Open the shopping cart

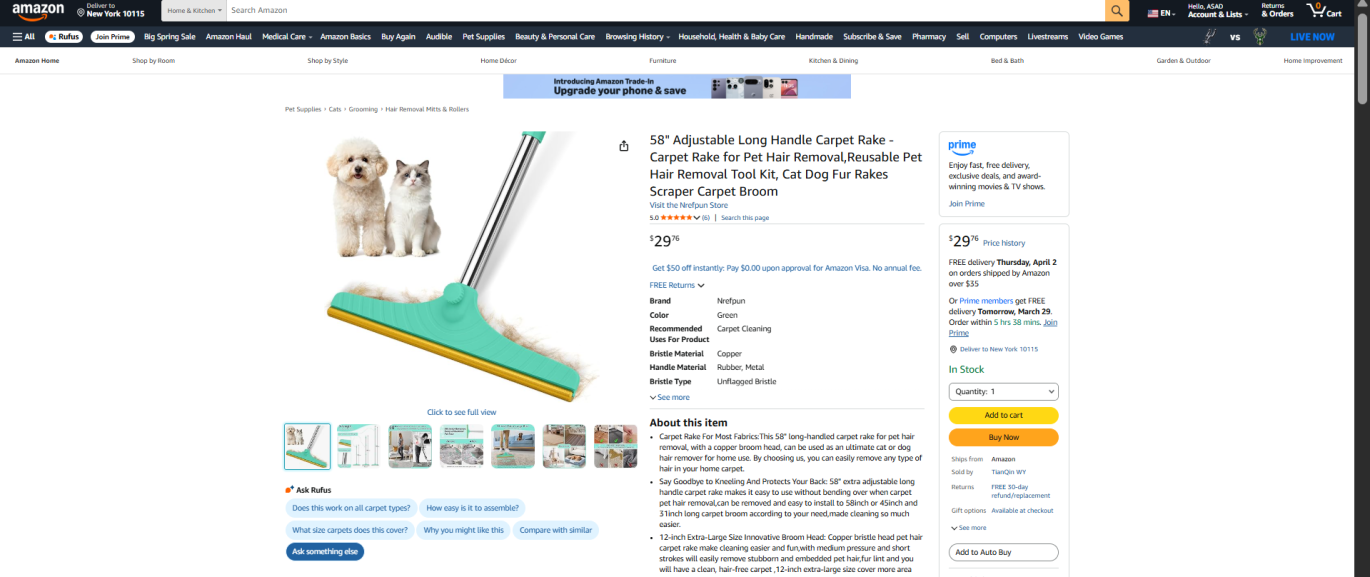coord(1324,11)
